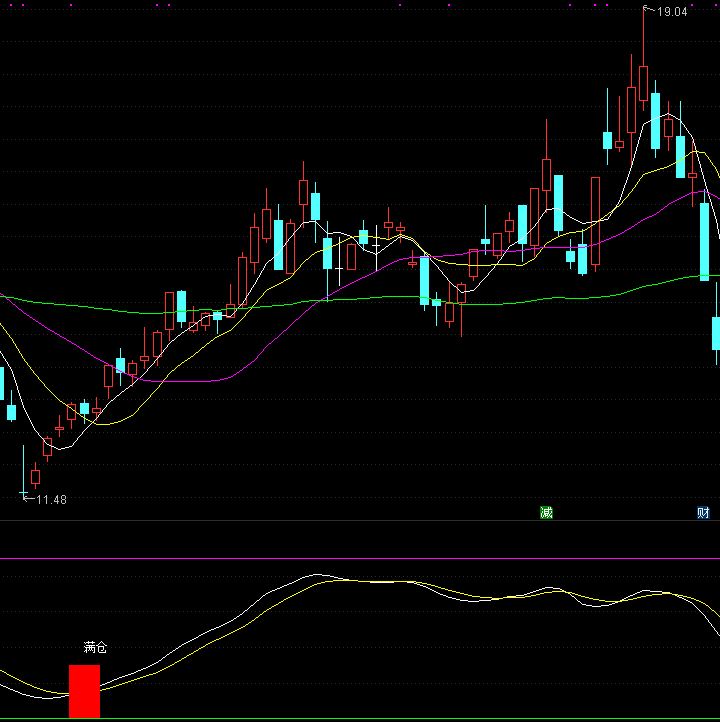
Task: Click the green 减 info marker
Action: tap(546, 512)
